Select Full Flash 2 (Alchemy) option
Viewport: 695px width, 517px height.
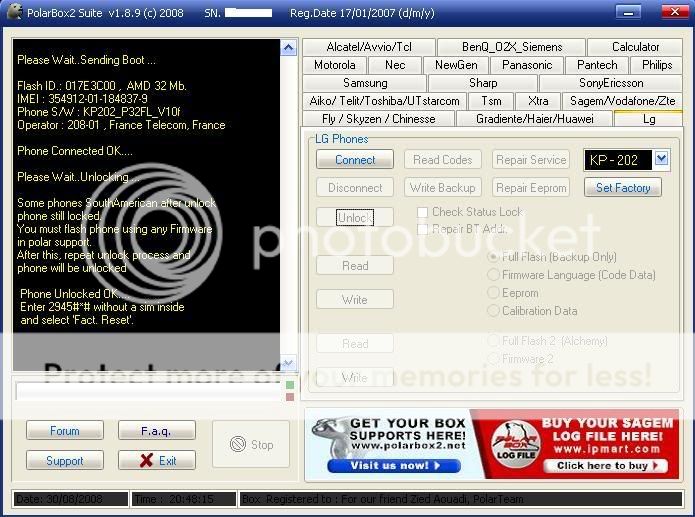click(493, 341)
